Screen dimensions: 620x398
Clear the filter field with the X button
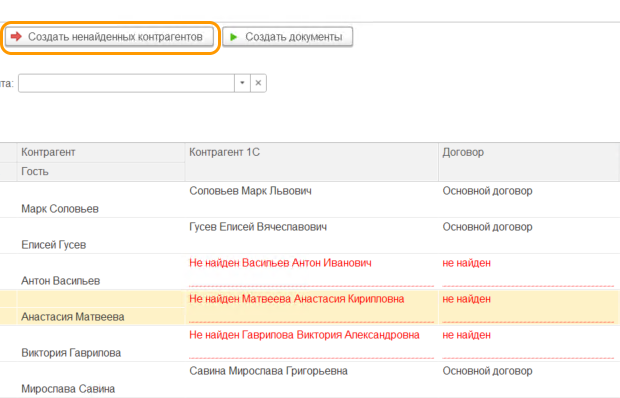pos(258,83)
